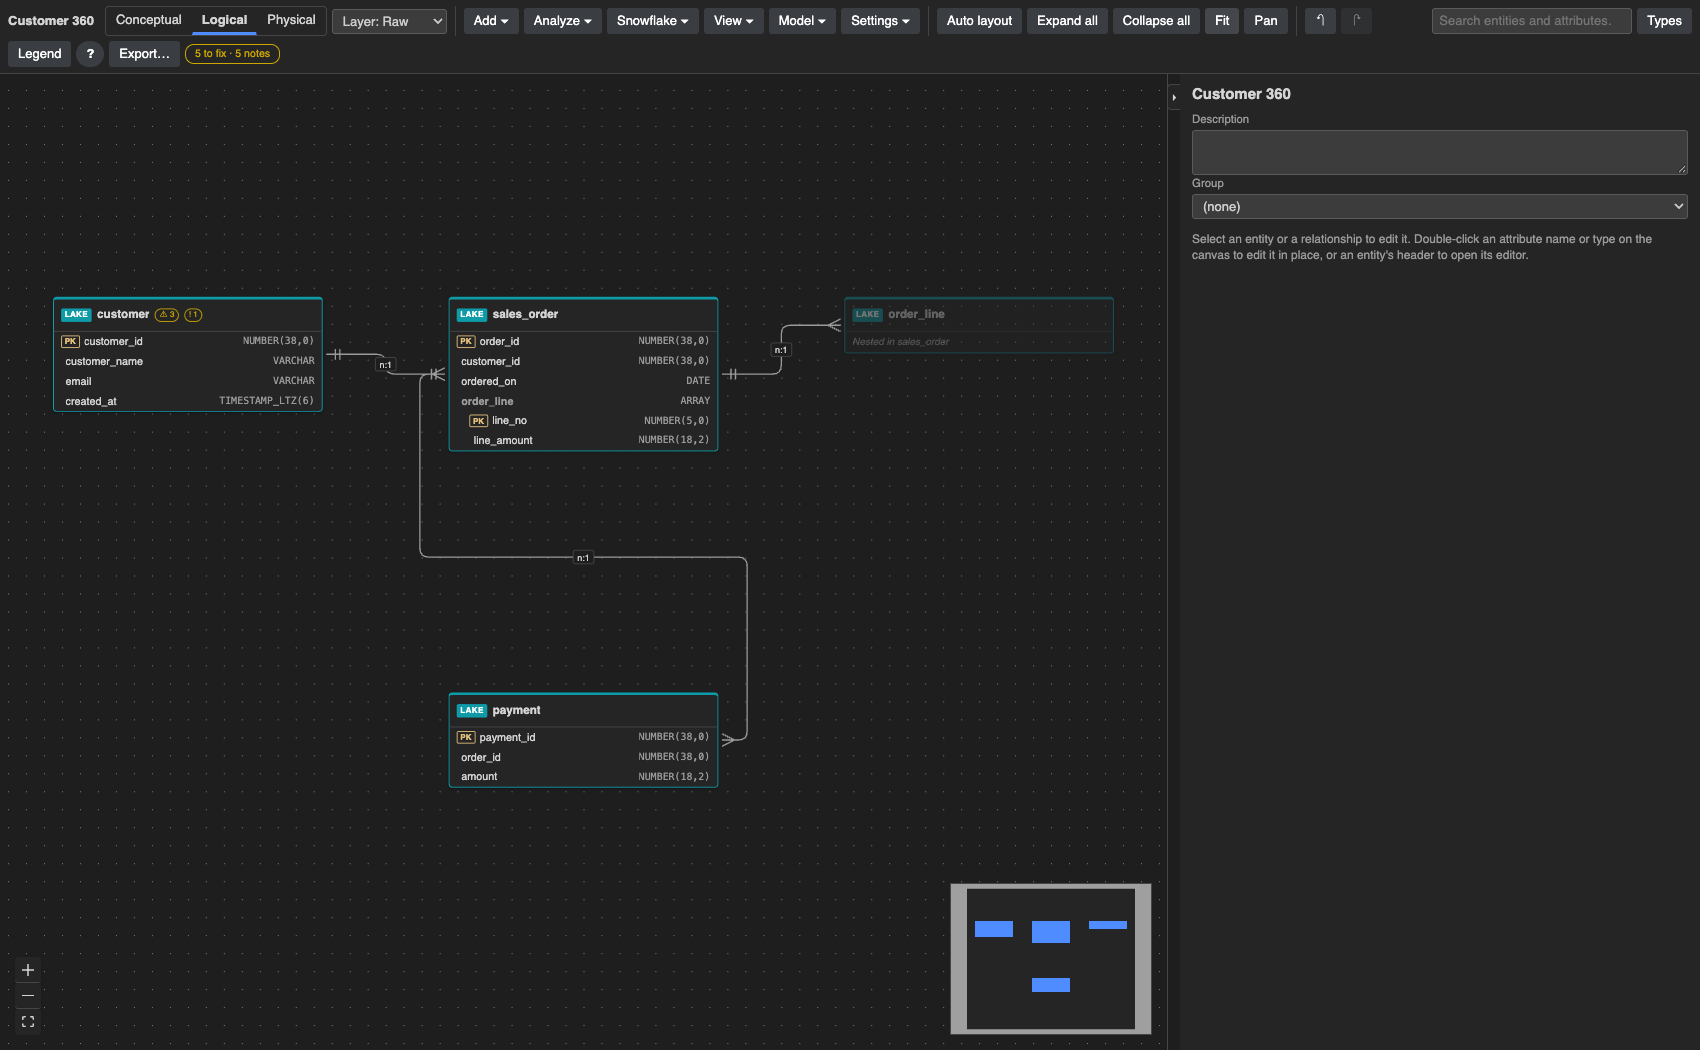Open the Settings dropdown menu
The width and height of the screenshot is (1700, 1050).
click(880, 20)
